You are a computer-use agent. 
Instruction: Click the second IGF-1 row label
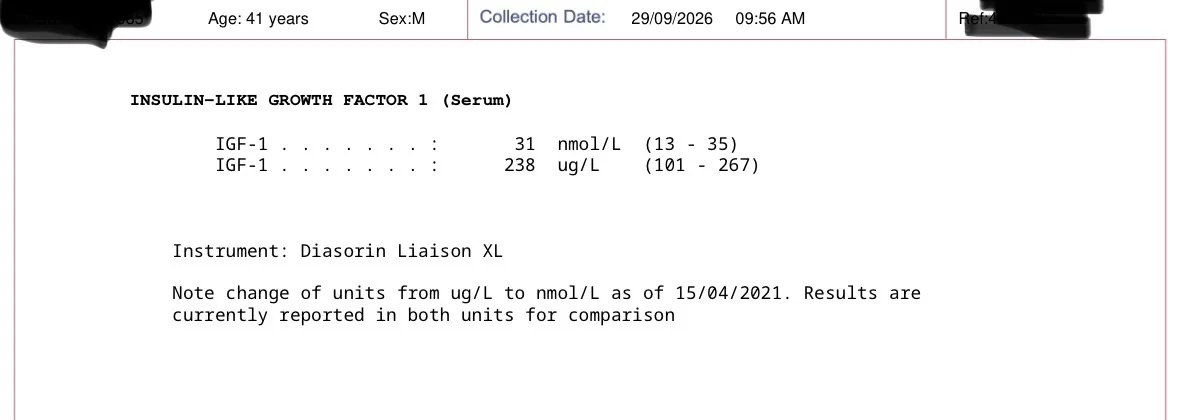click(x=242, y=165)
